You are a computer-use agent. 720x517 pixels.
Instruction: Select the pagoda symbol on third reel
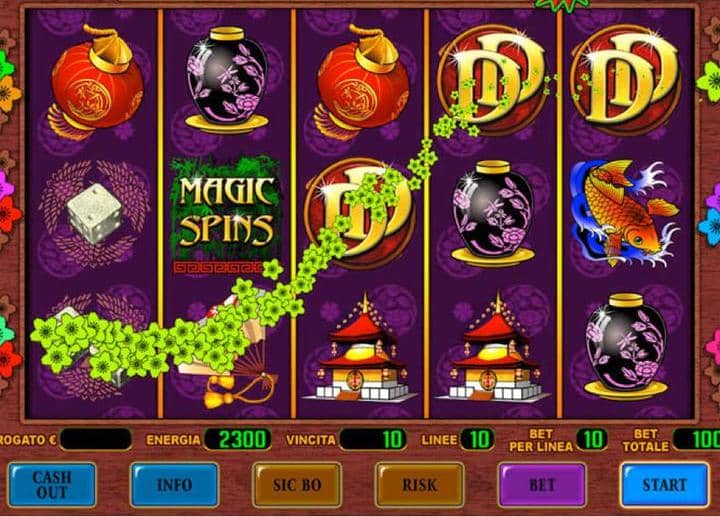(360, 348)
